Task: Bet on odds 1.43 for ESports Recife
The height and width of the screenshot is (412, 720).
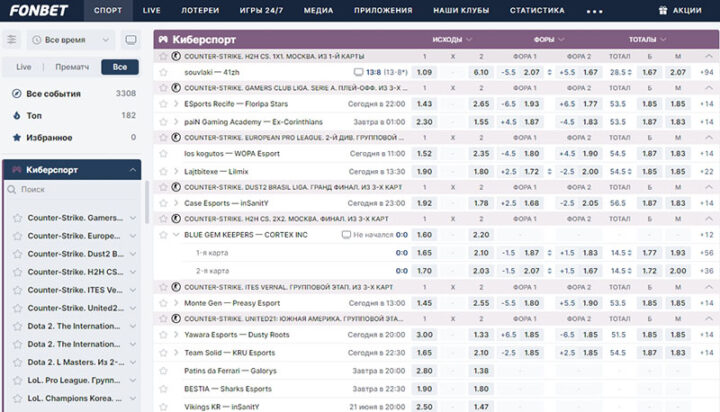Action: [x=424, y=104]
